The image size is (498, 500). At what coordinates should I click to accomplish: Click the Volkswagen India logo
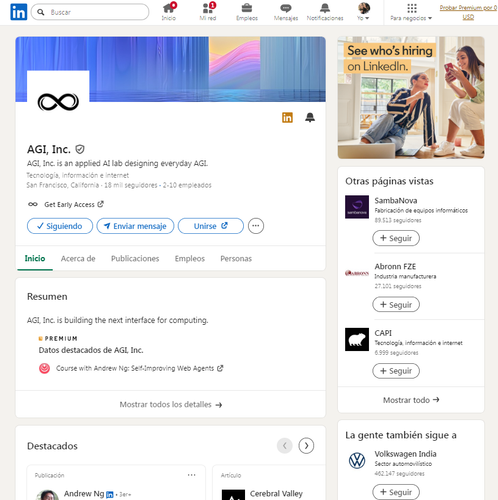pyautogui.click(x=357, y=461)
